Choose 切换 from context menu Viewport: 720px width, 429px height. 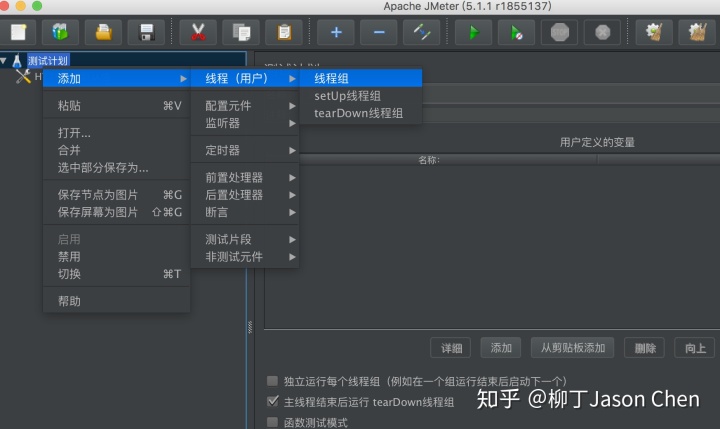coord(117,274)
